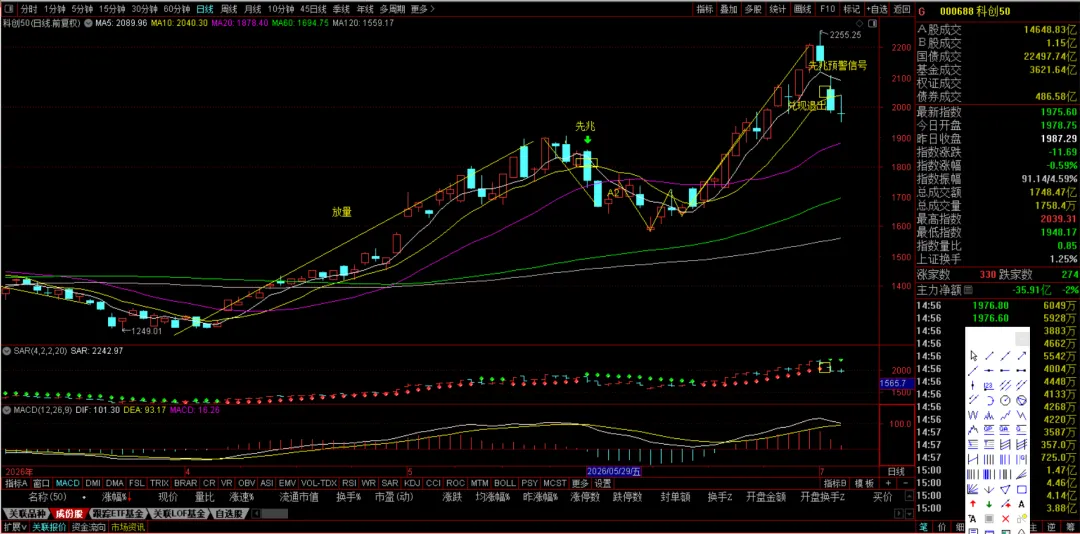
Task: Open the 市场资讯 tab
Action: pos(128,527)
